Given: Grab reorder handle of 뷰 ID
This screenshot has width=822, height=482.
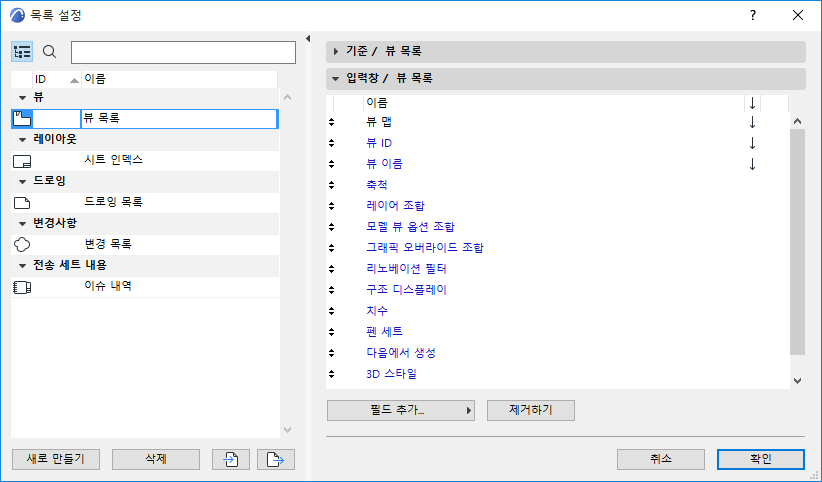Looking at the screenshot, I should pos(331,143).
